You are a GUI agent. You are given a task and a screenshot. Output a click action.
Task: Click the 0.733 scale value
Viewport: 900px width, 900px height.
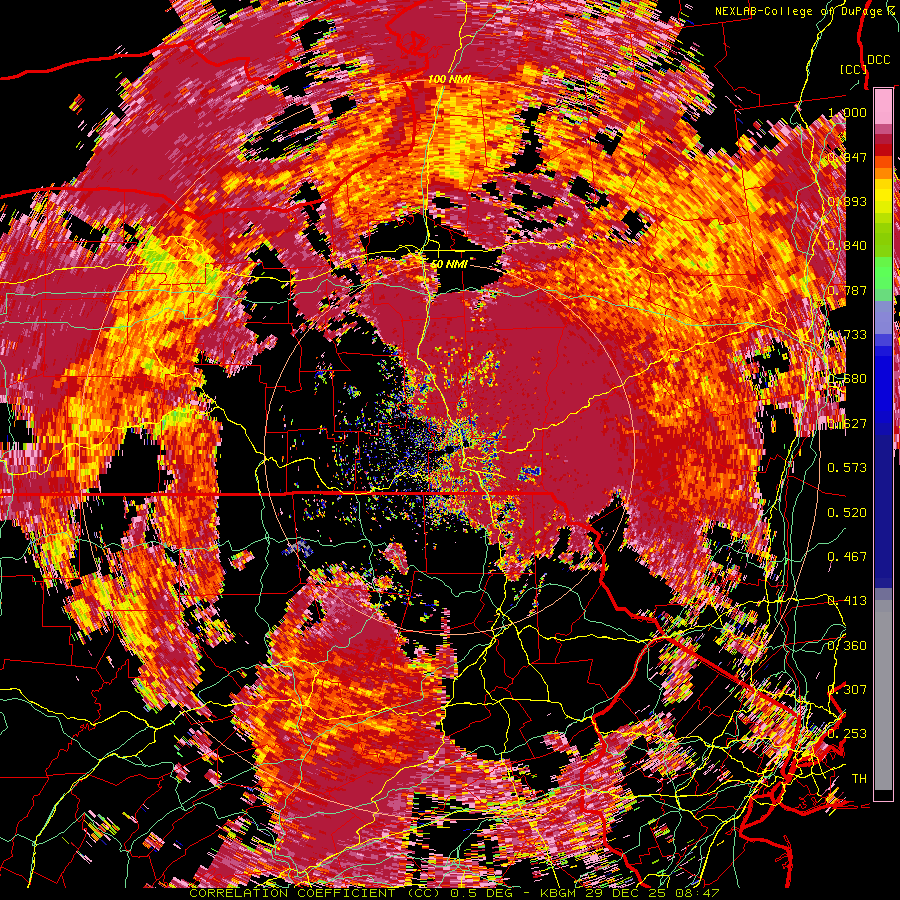[x=847, y=335]
